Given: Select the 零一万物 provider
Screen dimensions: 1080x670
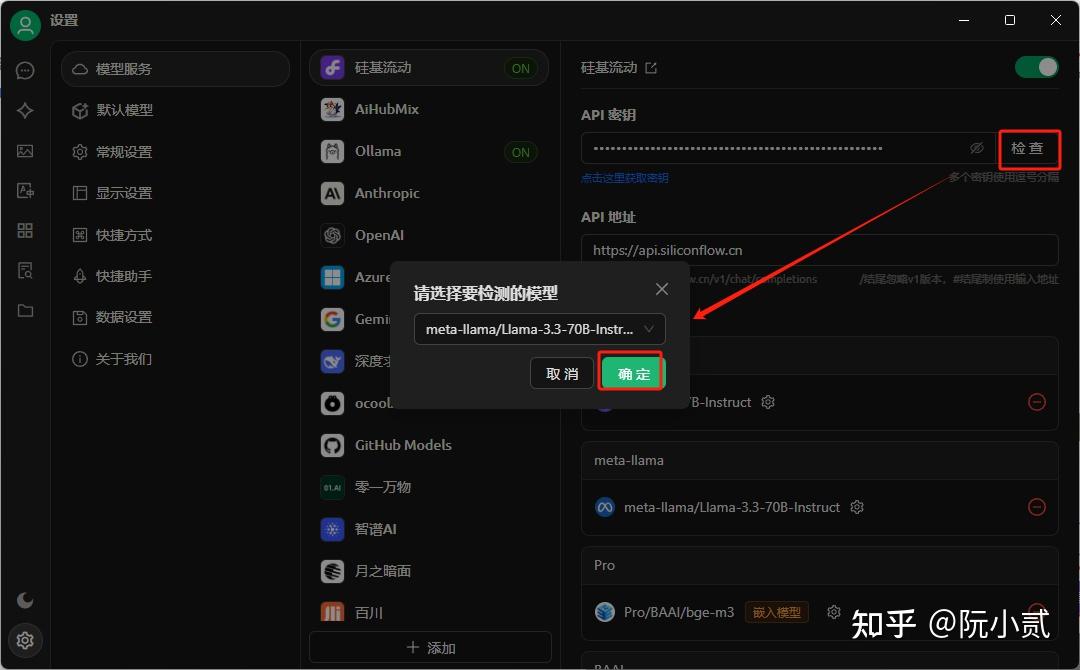Looking at the screenshot, I should click(x=429, y=488).
